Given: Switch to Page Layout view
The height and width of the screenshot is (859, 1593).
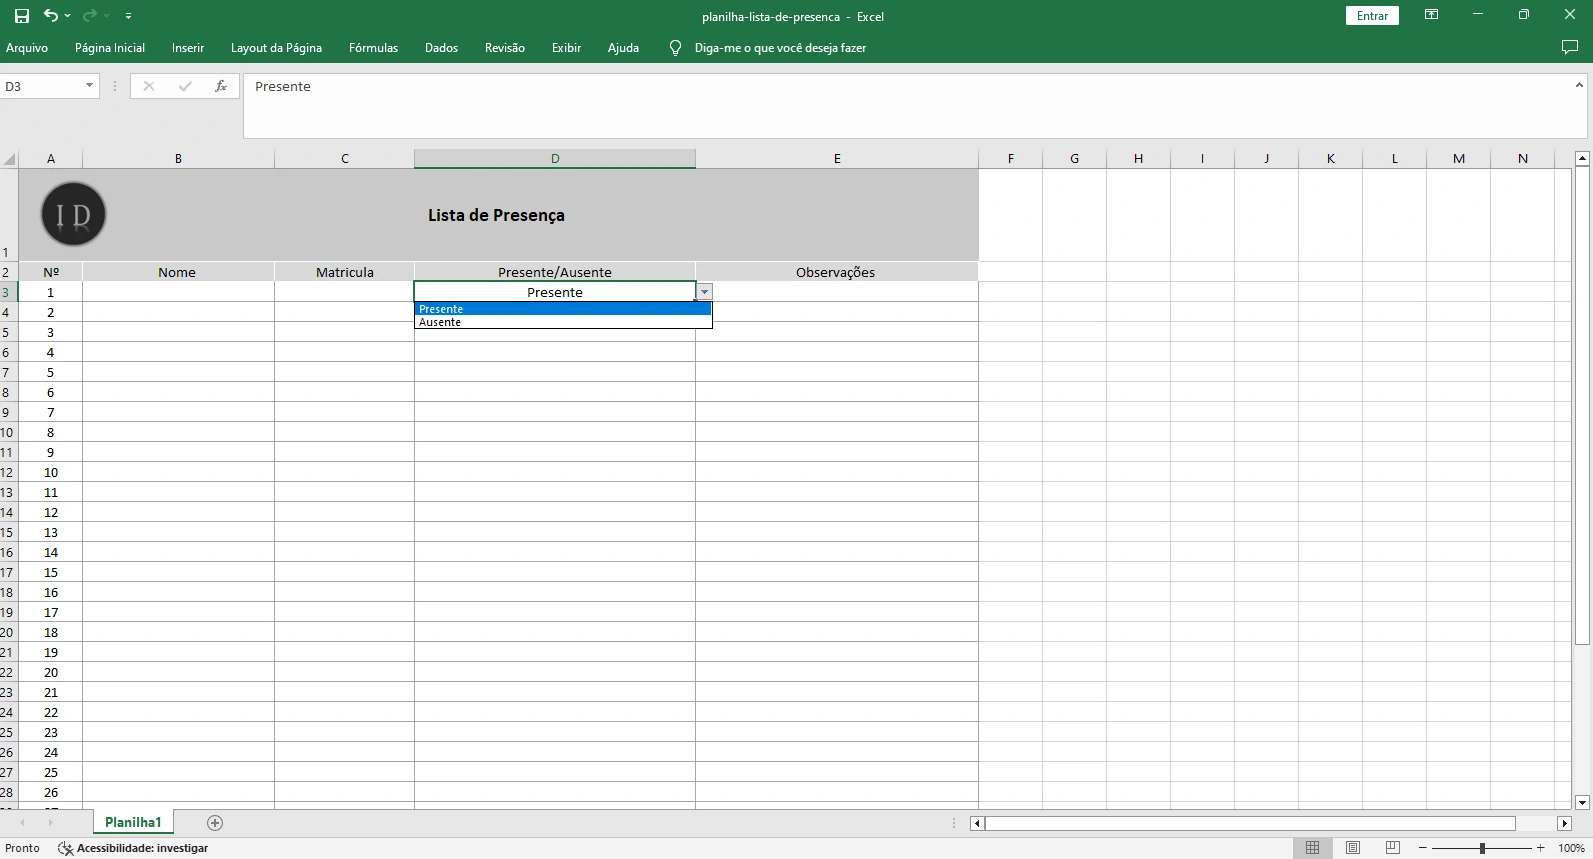Looking at the screenshot, I should [x=1352, y=848].
